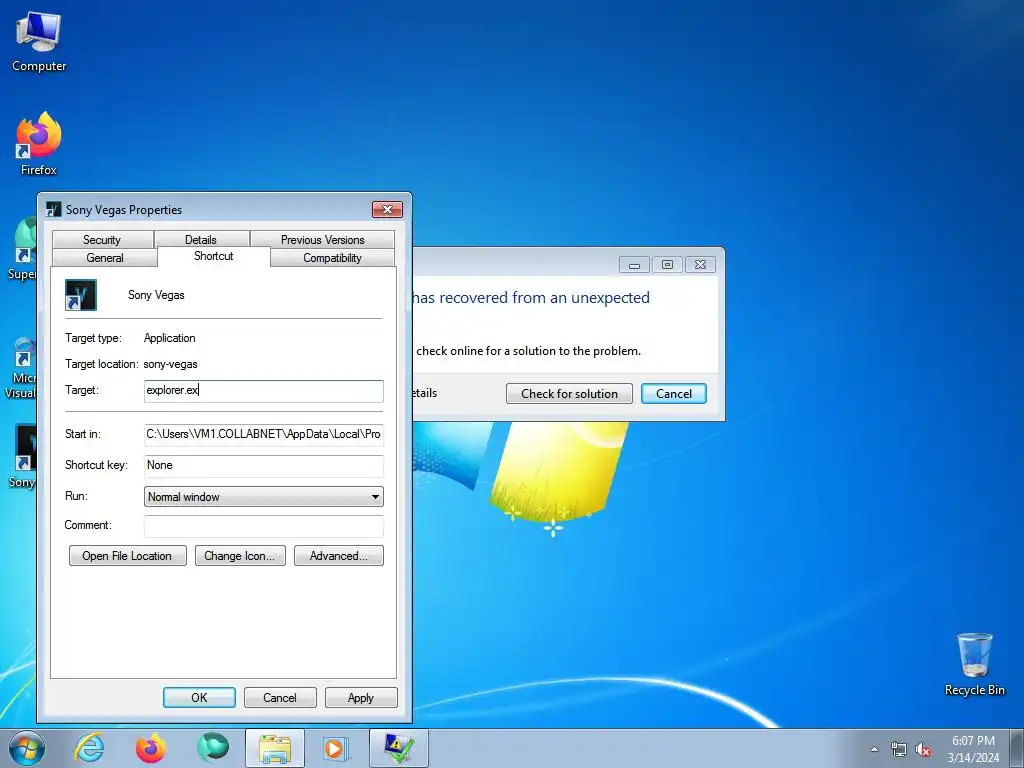
Task: Show hidden system tray icons
Action: pos(874,749)
